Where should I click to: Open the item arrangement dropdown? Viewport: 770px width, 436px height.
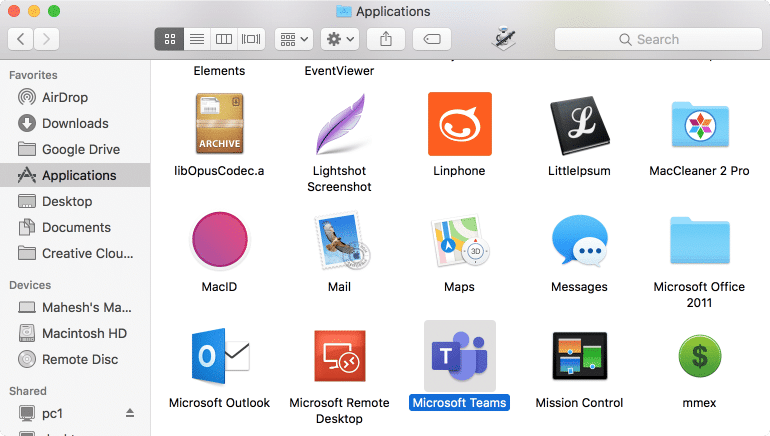click(x=294, y=39)
